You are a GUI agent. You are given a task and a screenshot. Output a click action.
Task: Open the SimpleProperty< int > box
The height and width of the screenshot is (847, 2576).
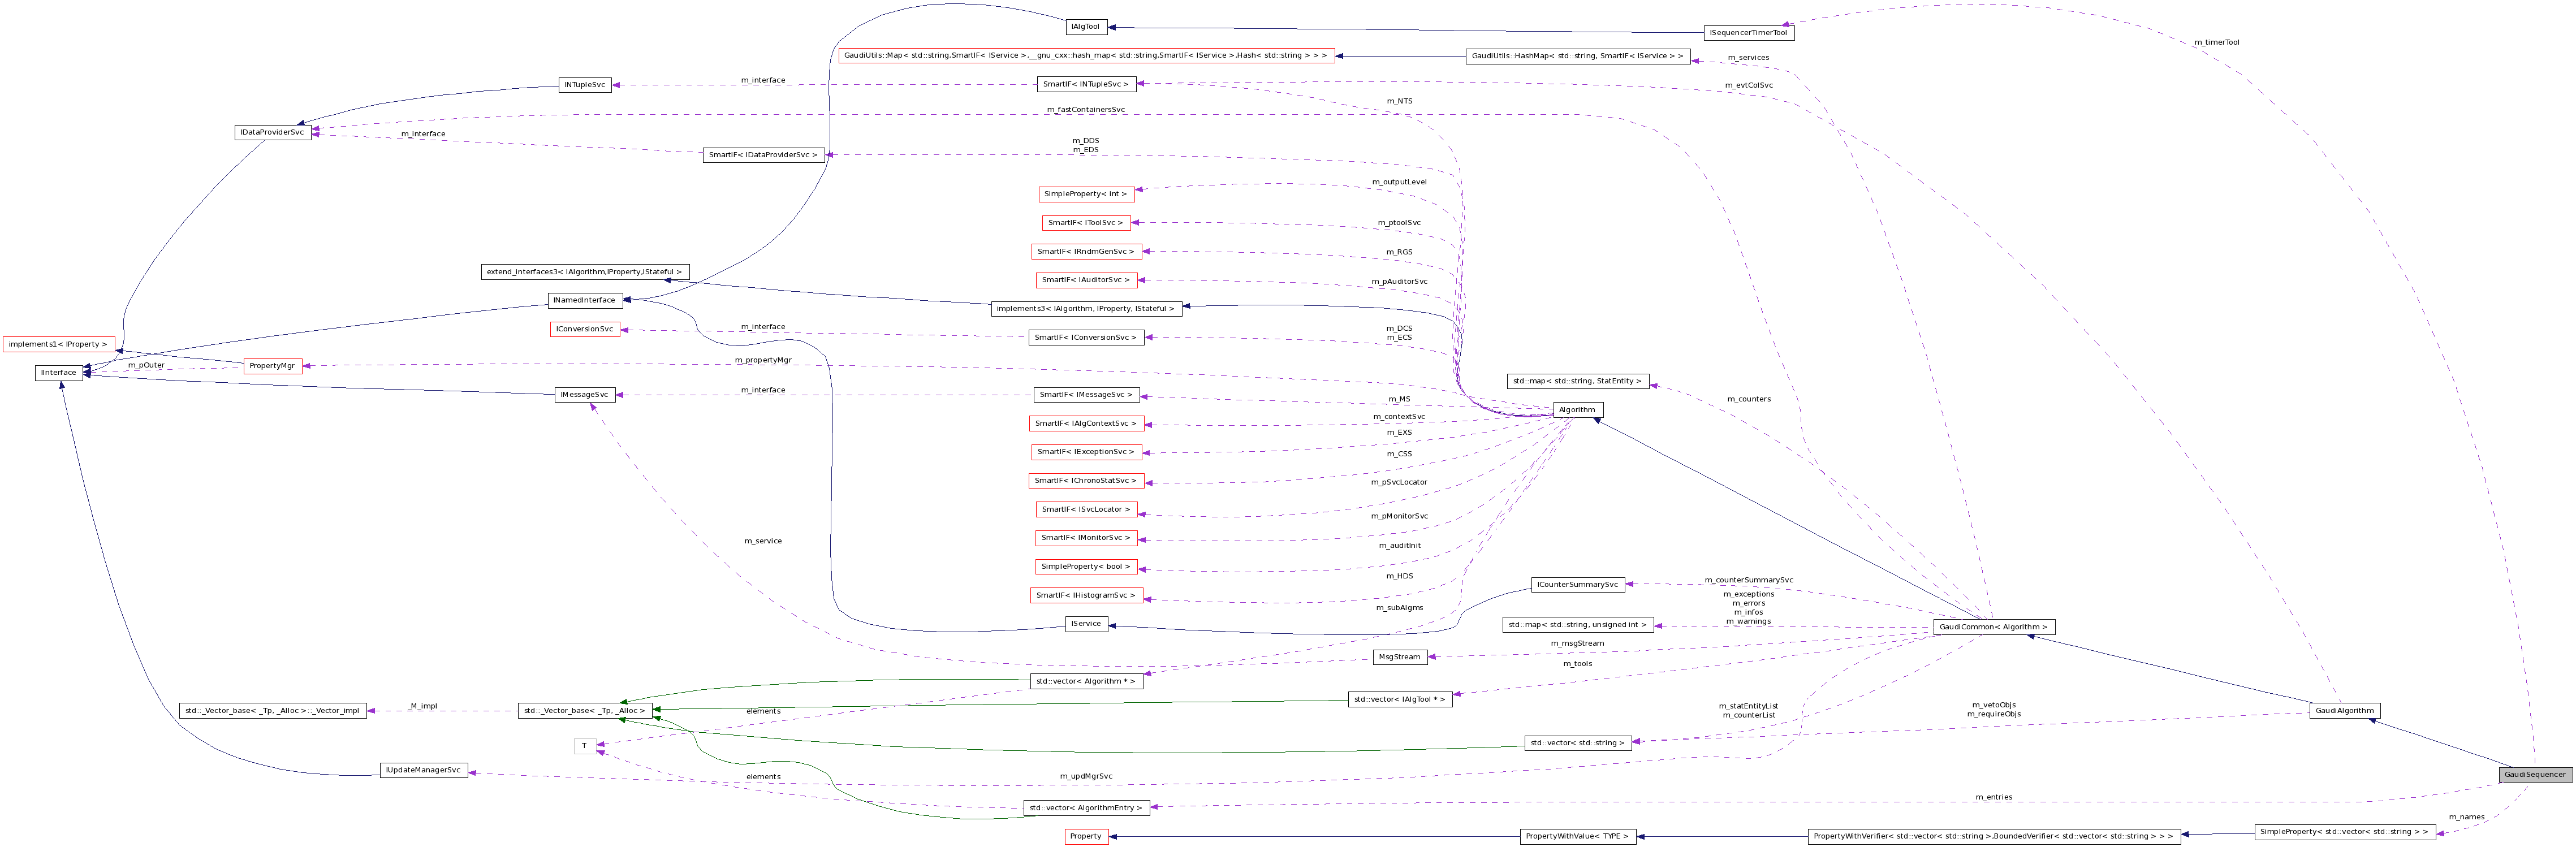click(x=1086, y=193)
